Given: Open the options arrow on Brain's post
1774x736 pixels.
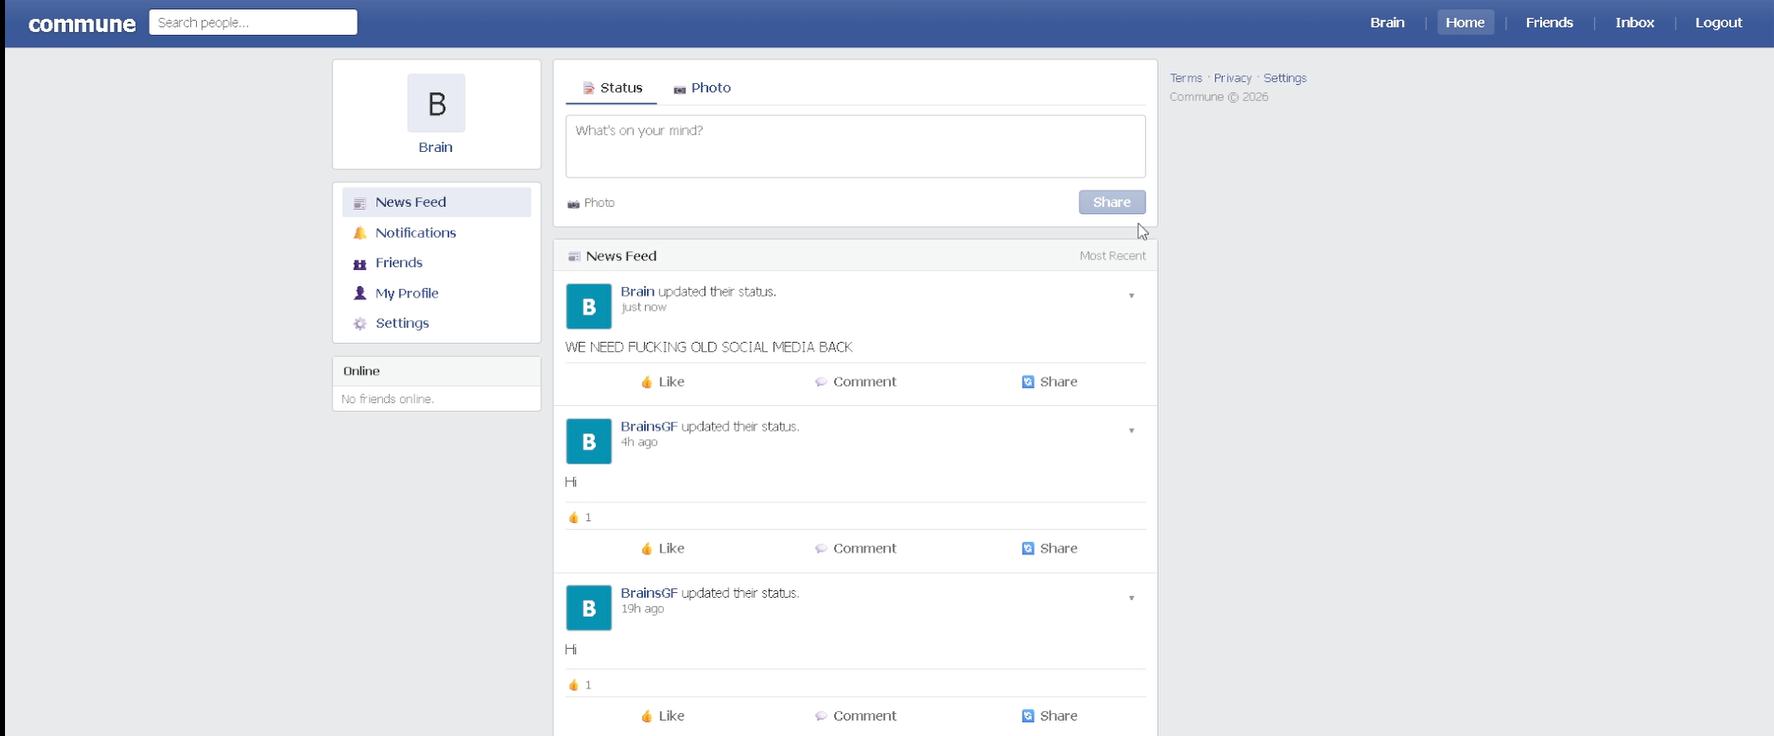Looking at the screenshot, I should pyautogui.click(x=1131, y=296).
